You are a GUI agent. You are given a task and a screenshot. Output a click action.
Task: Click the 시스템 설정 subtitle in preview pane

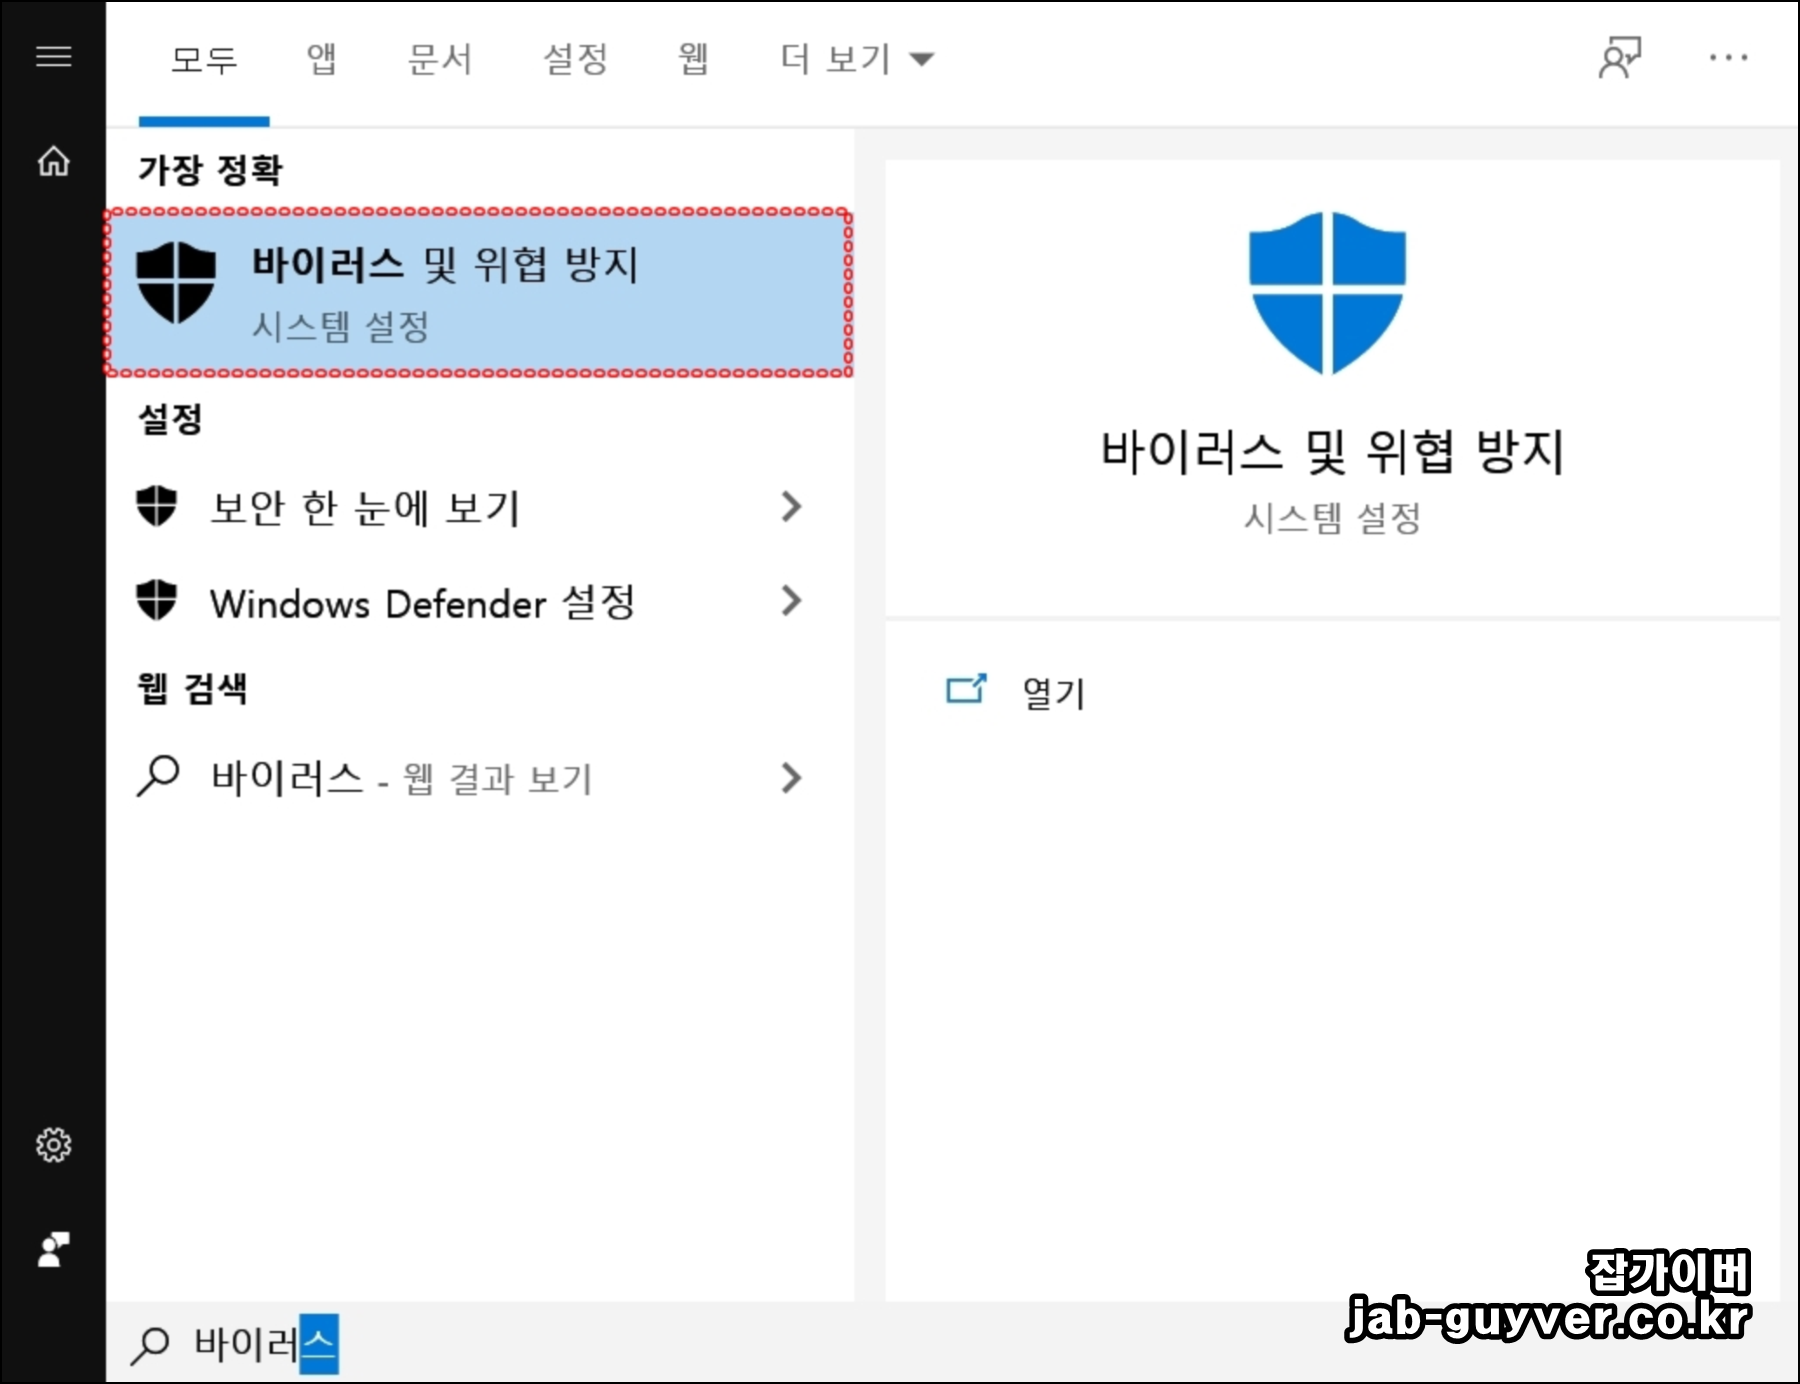(x=1332, y=518)
